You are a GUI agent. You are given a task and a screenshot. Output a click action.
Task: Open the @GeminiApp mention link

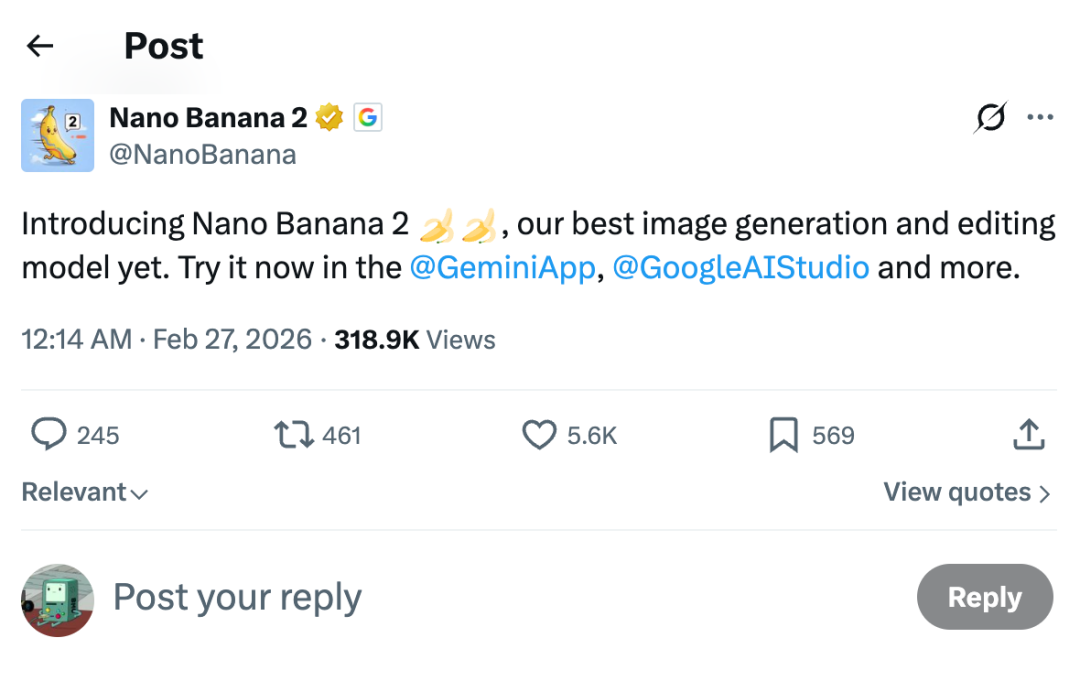(502, 269)
